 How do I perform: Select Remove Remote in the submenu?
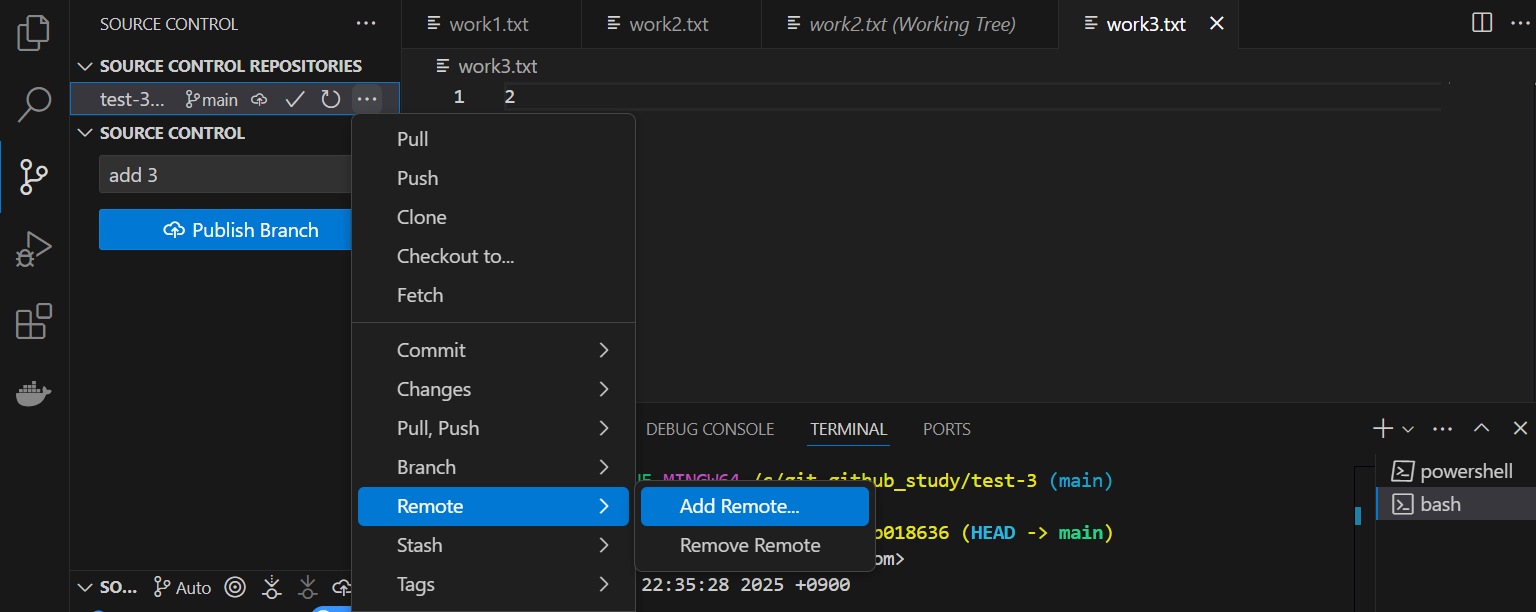point(755,545)
